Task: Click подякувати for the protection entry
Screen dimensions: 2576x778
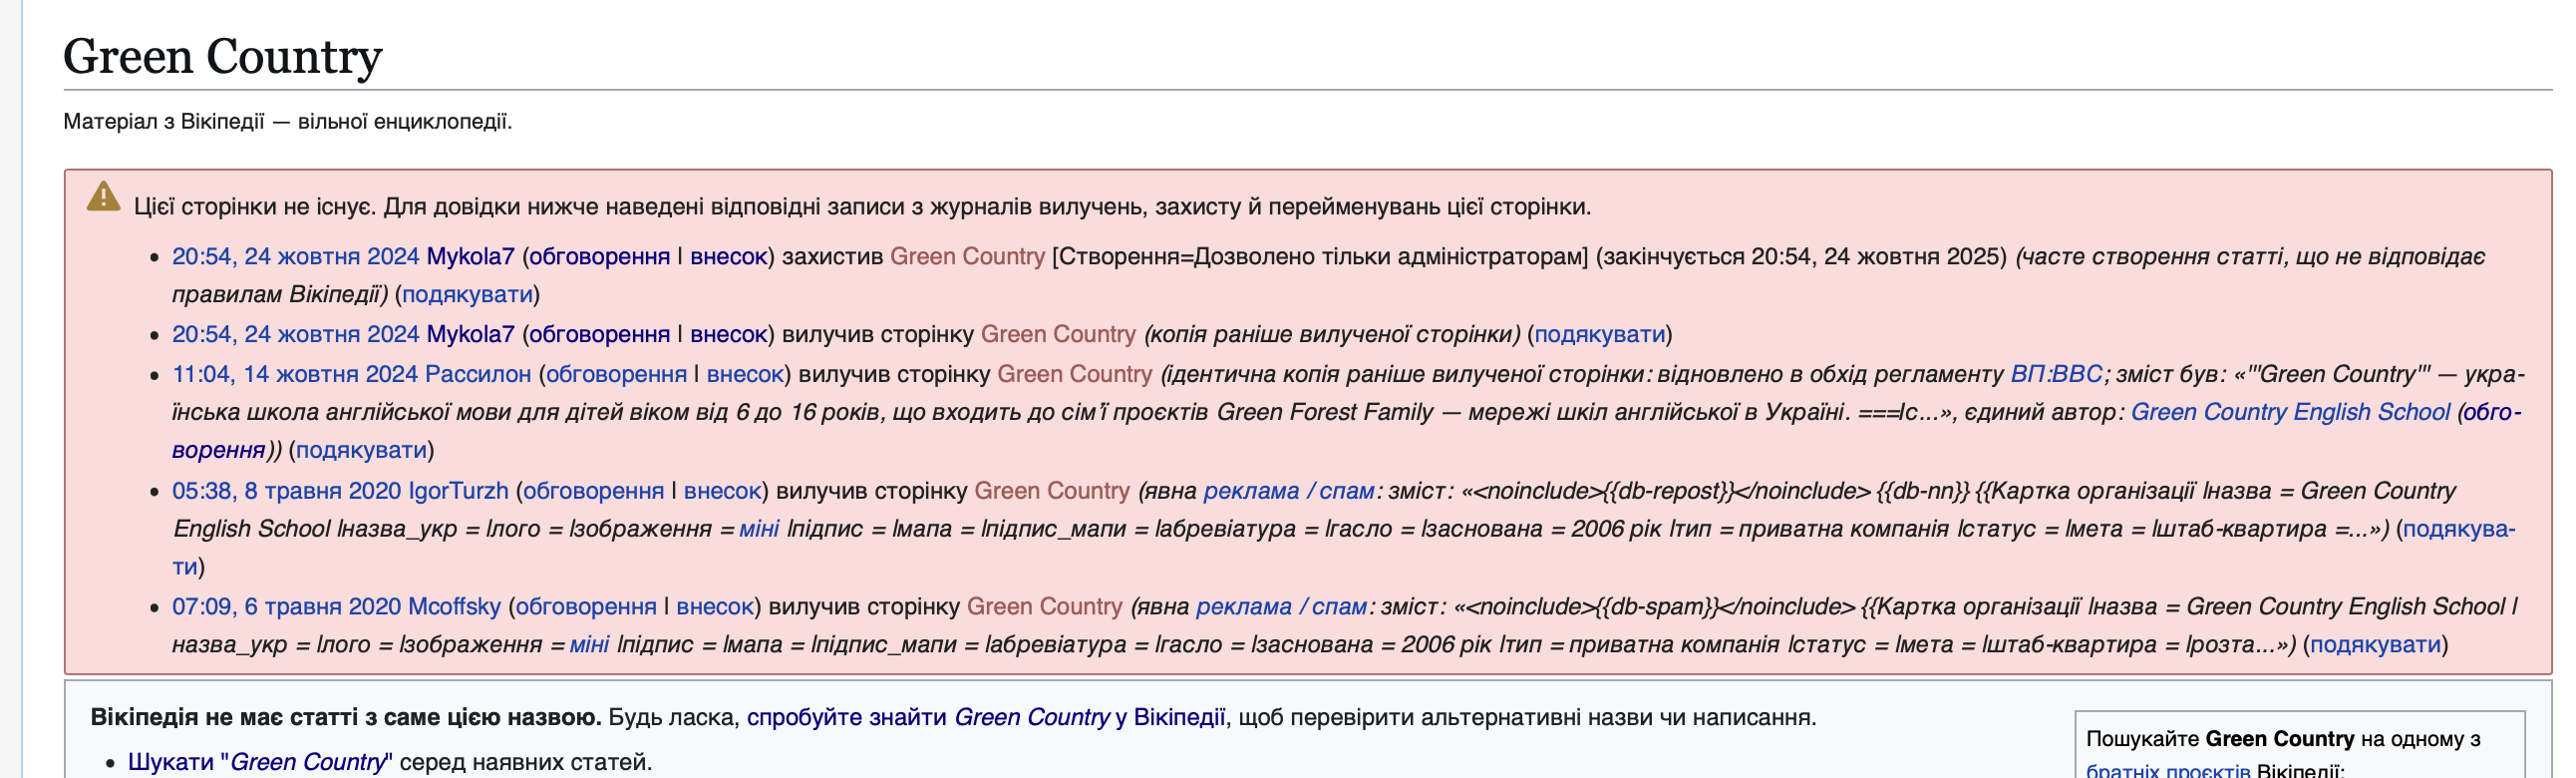Action: [x=467, y=295]
